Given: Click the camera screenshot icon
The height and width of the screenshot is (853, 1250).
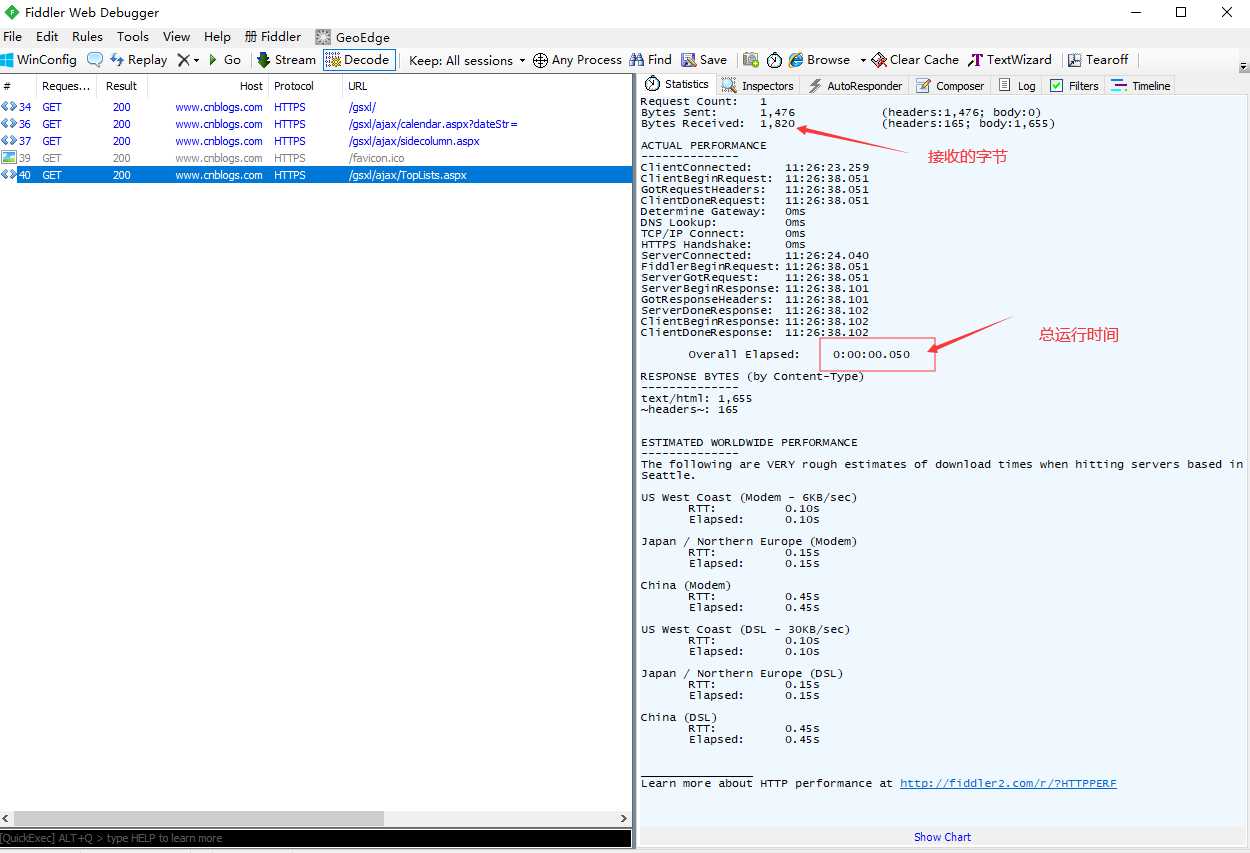Looking at the screenshot, I should point(751,60).
